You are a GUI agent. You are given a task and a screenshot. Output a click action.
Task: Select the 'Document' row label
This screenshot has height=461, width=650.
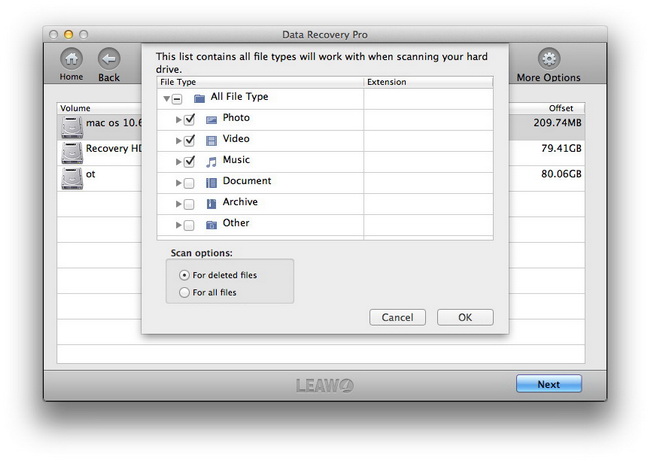pyautogui.click(x=247, y=181)
